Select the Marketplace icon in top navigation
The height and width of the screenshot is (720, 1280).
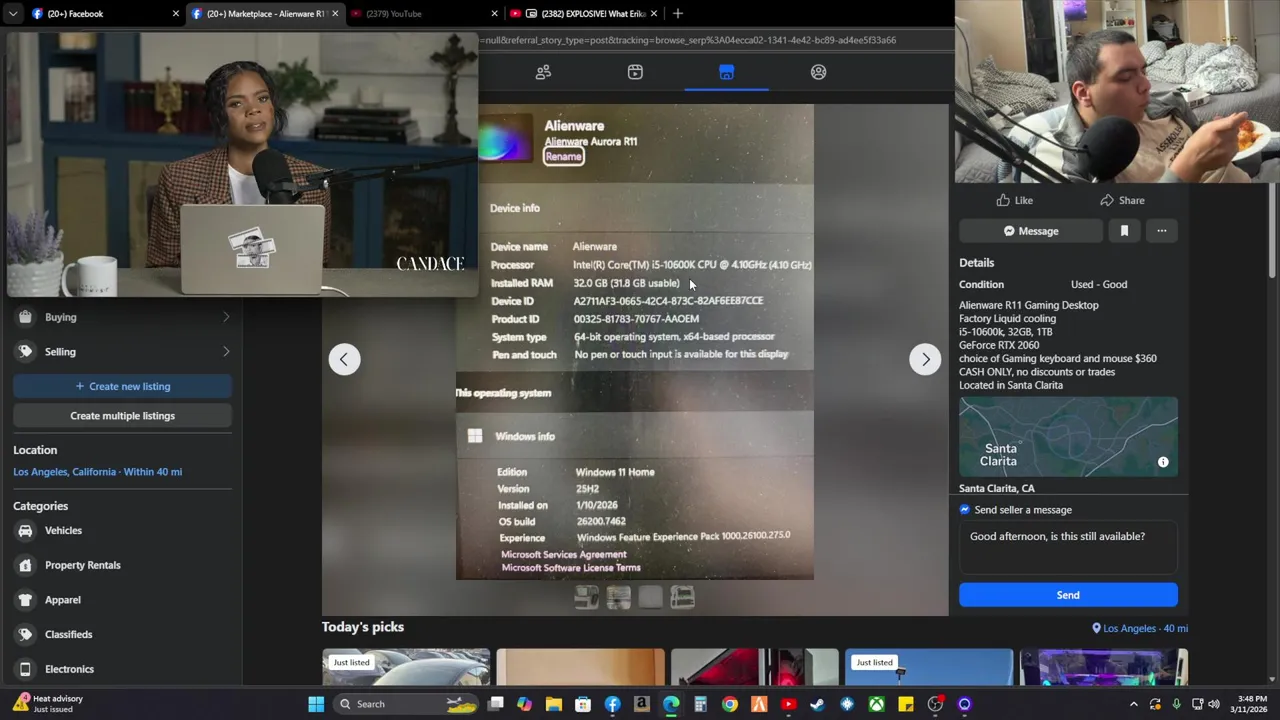tap(727, 72)
